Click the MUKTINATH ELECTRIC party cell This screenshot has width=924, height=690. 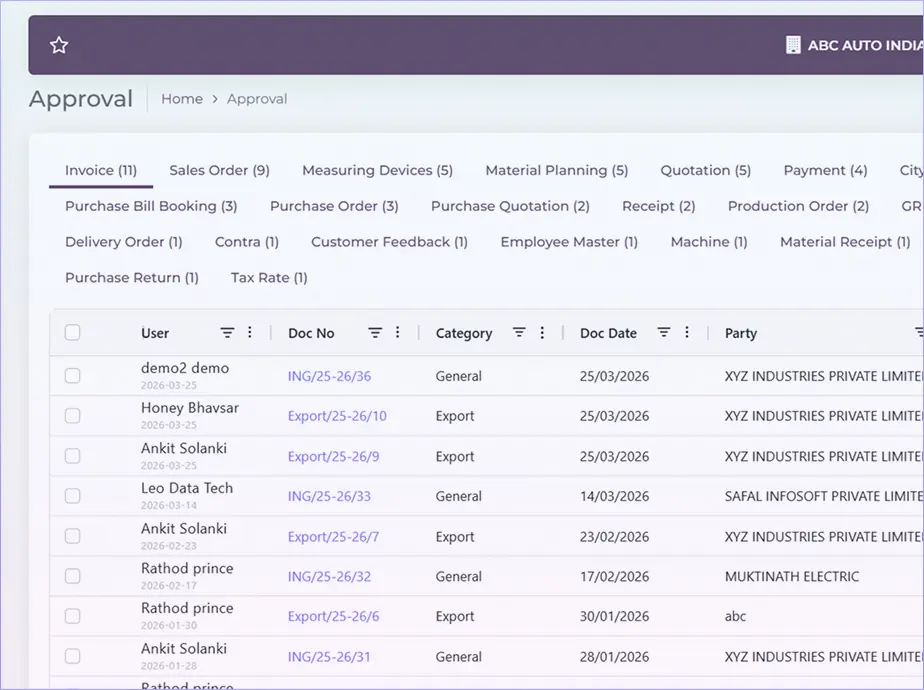[792, 576]
